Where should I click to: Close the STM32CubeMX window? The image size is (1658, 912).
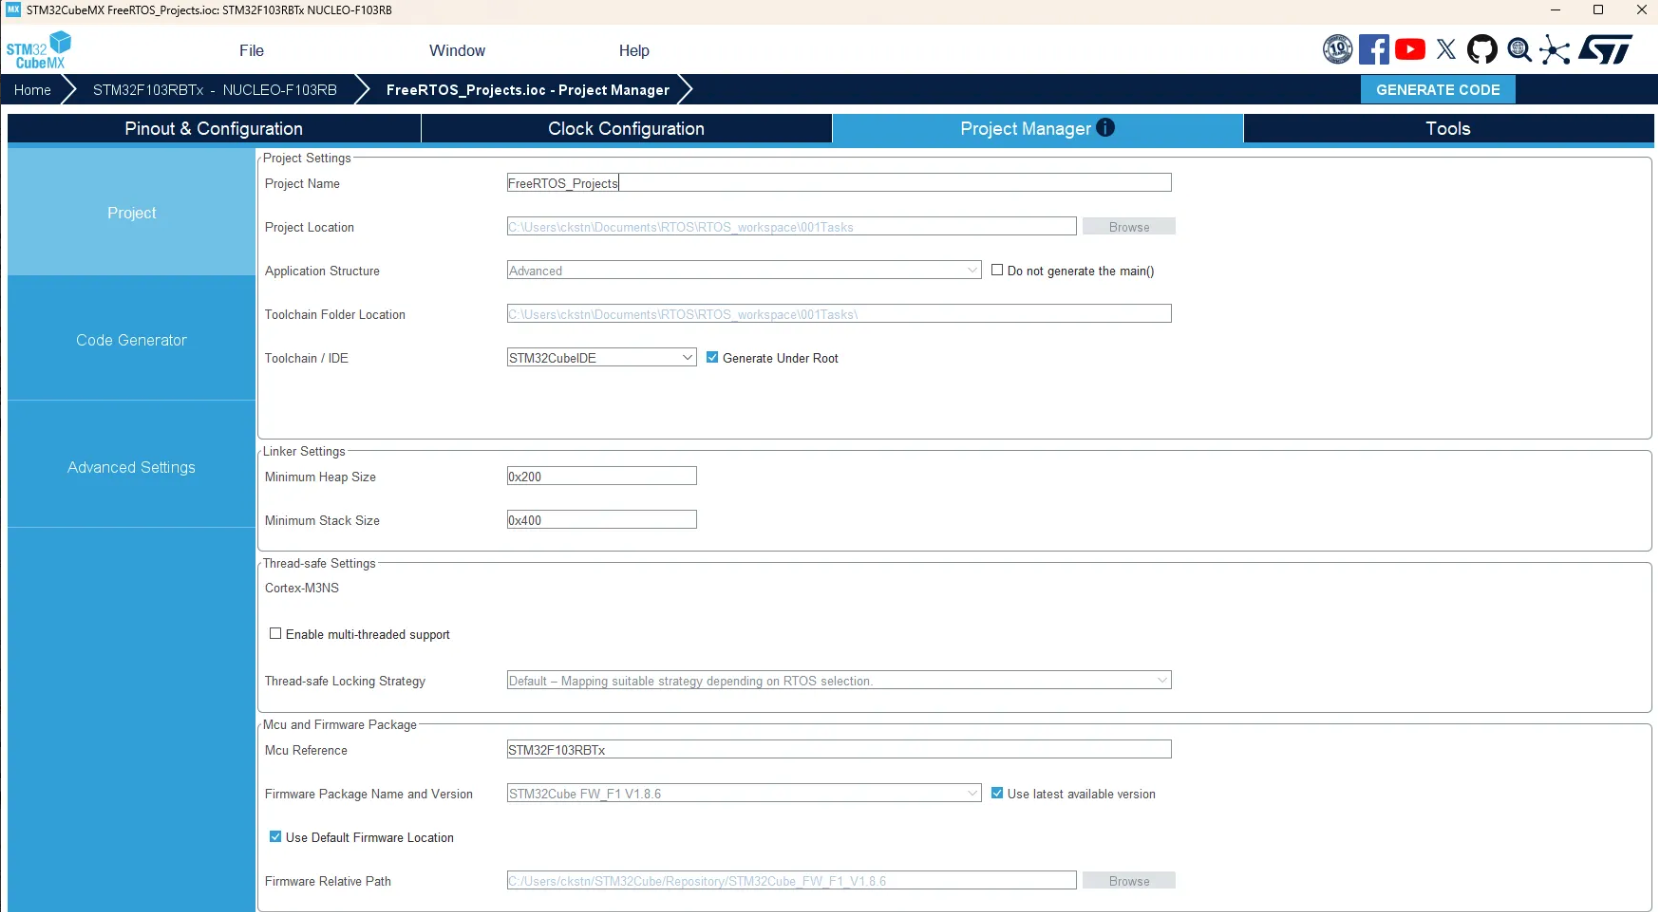point(1641,10)
